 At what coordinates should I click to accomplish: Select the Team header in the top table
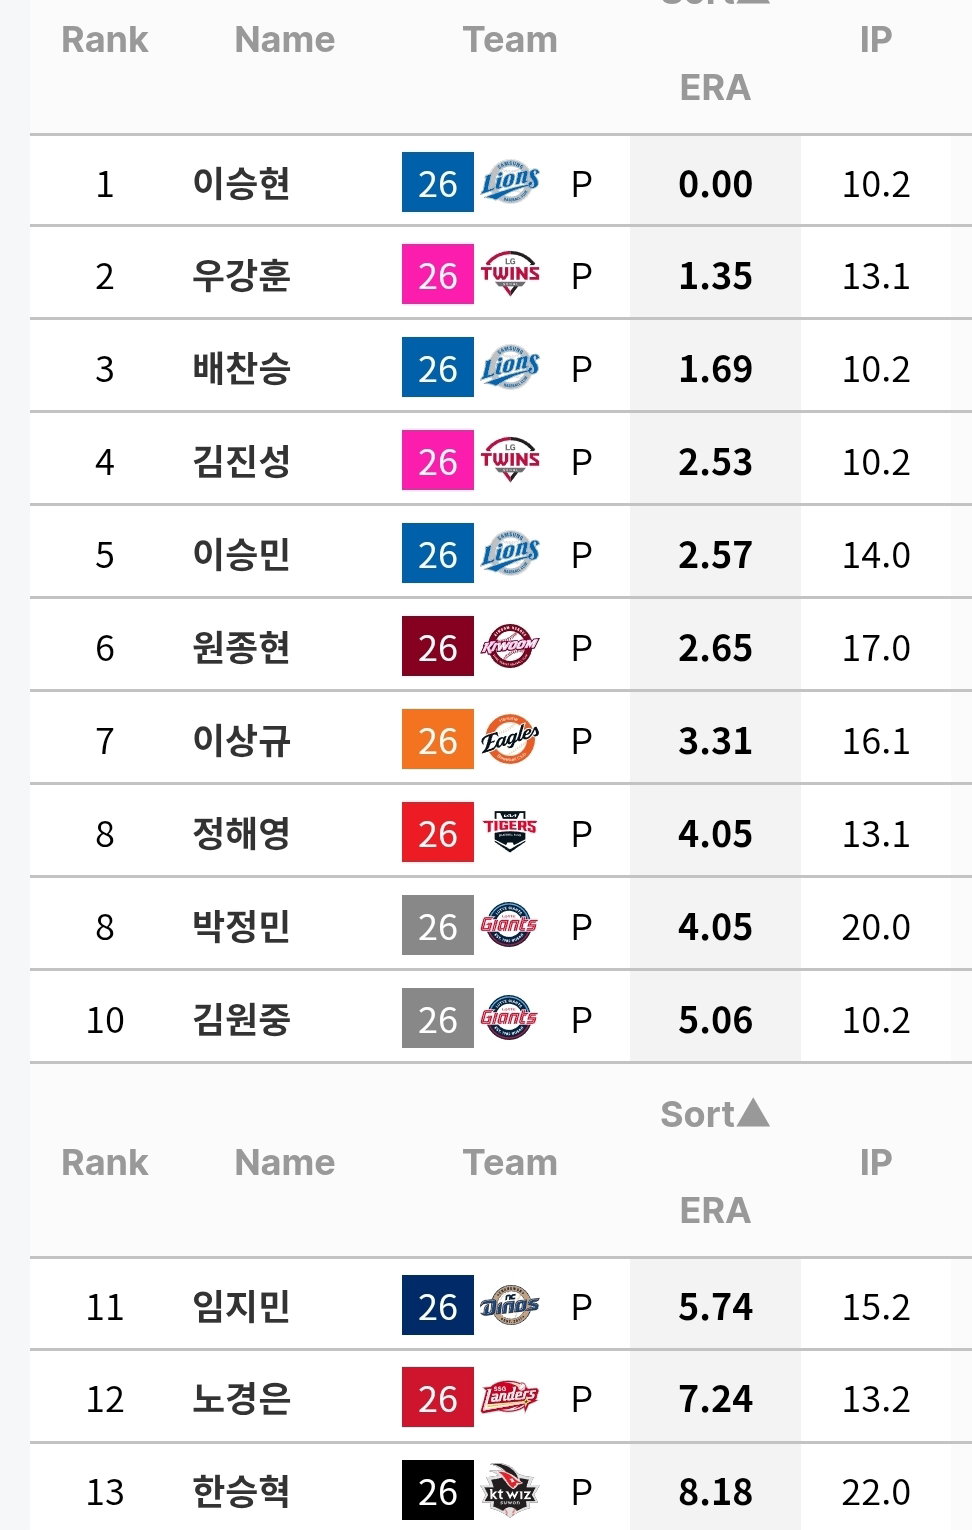(510, 39)
